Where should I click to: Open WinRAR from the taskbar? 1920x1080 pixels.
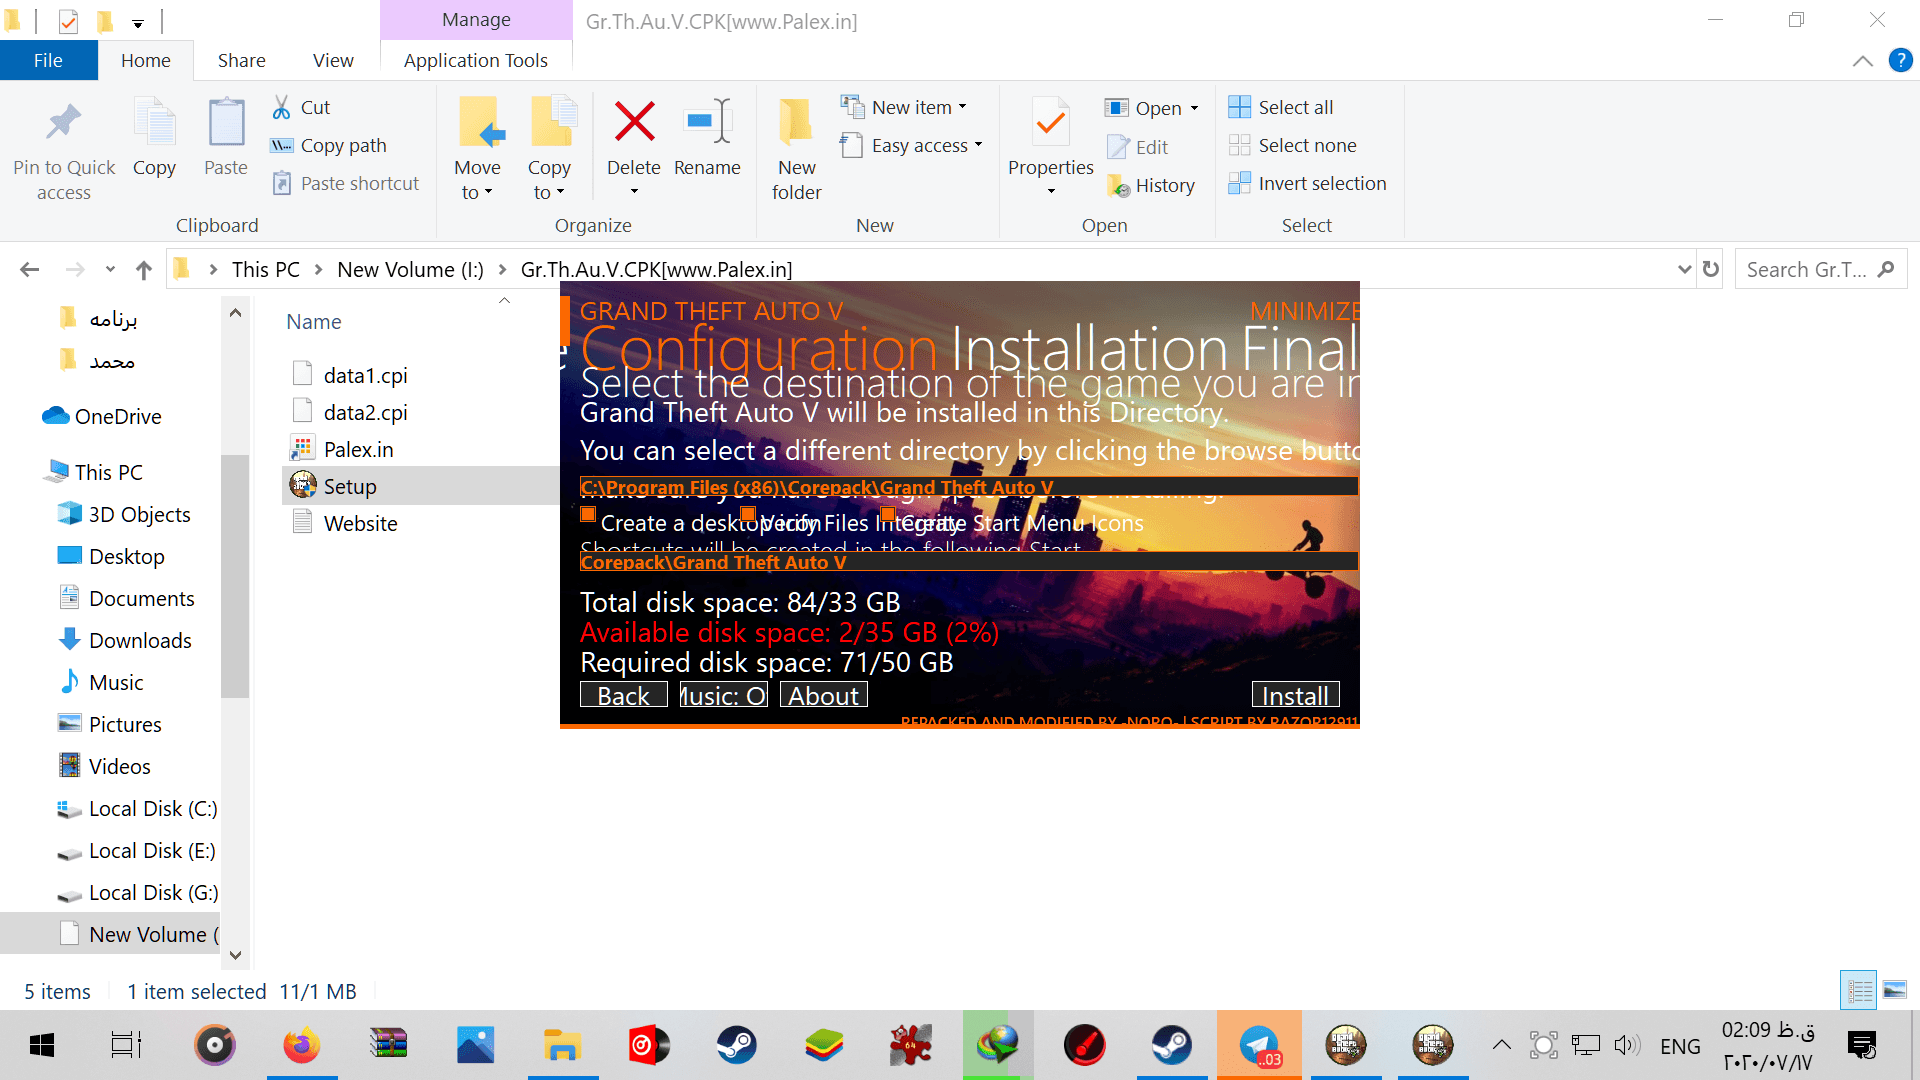(388, 1046)
